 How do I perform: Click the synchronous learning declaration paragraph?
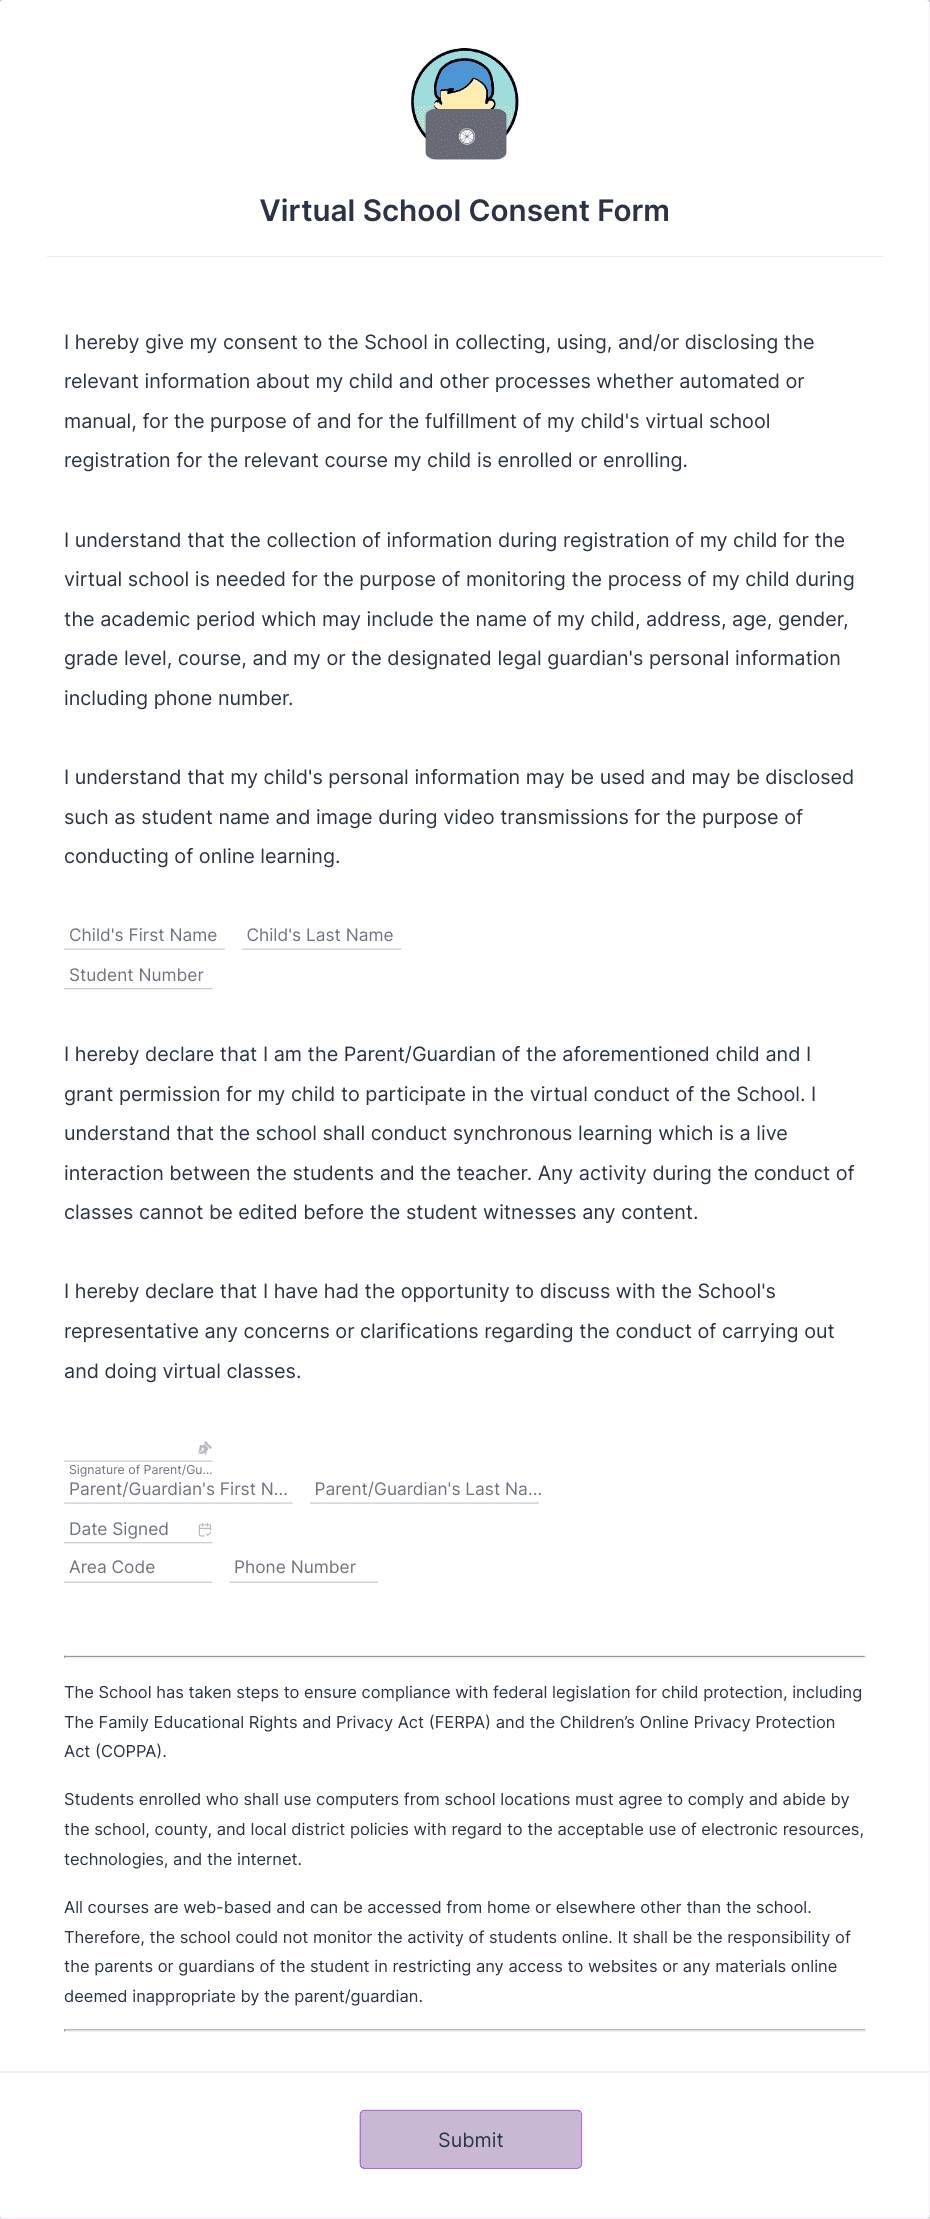458,1133
